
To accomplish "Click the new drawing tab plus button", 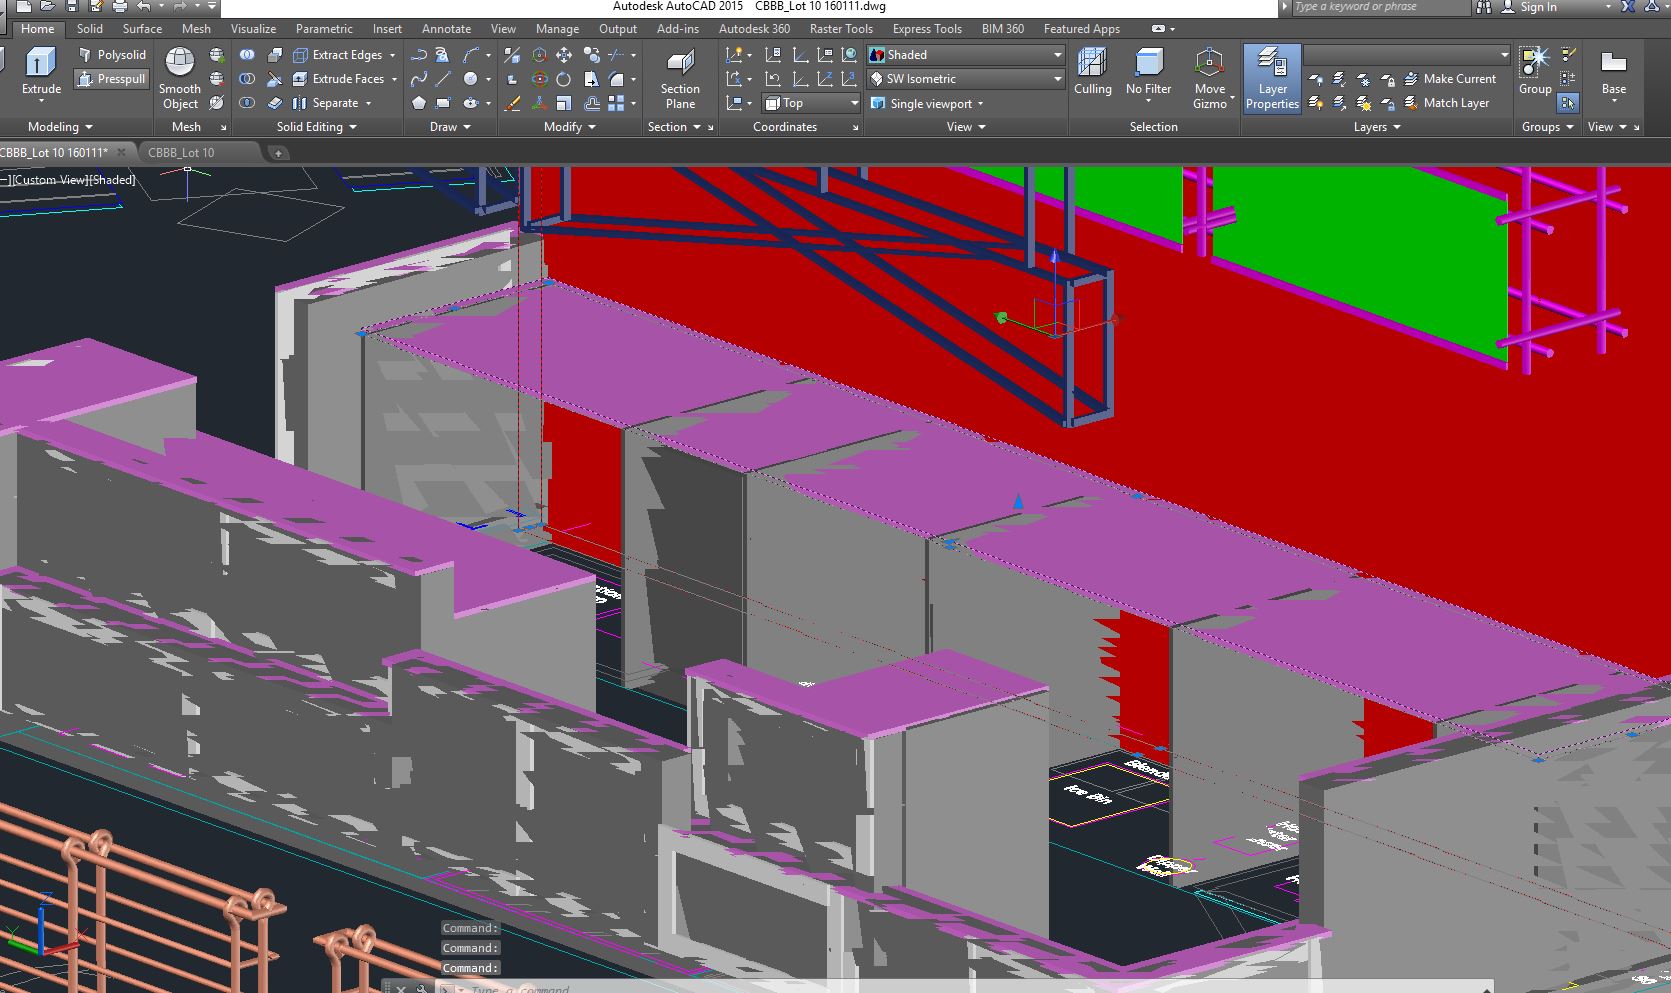I will pyautogui.click(x=278, y=153).
